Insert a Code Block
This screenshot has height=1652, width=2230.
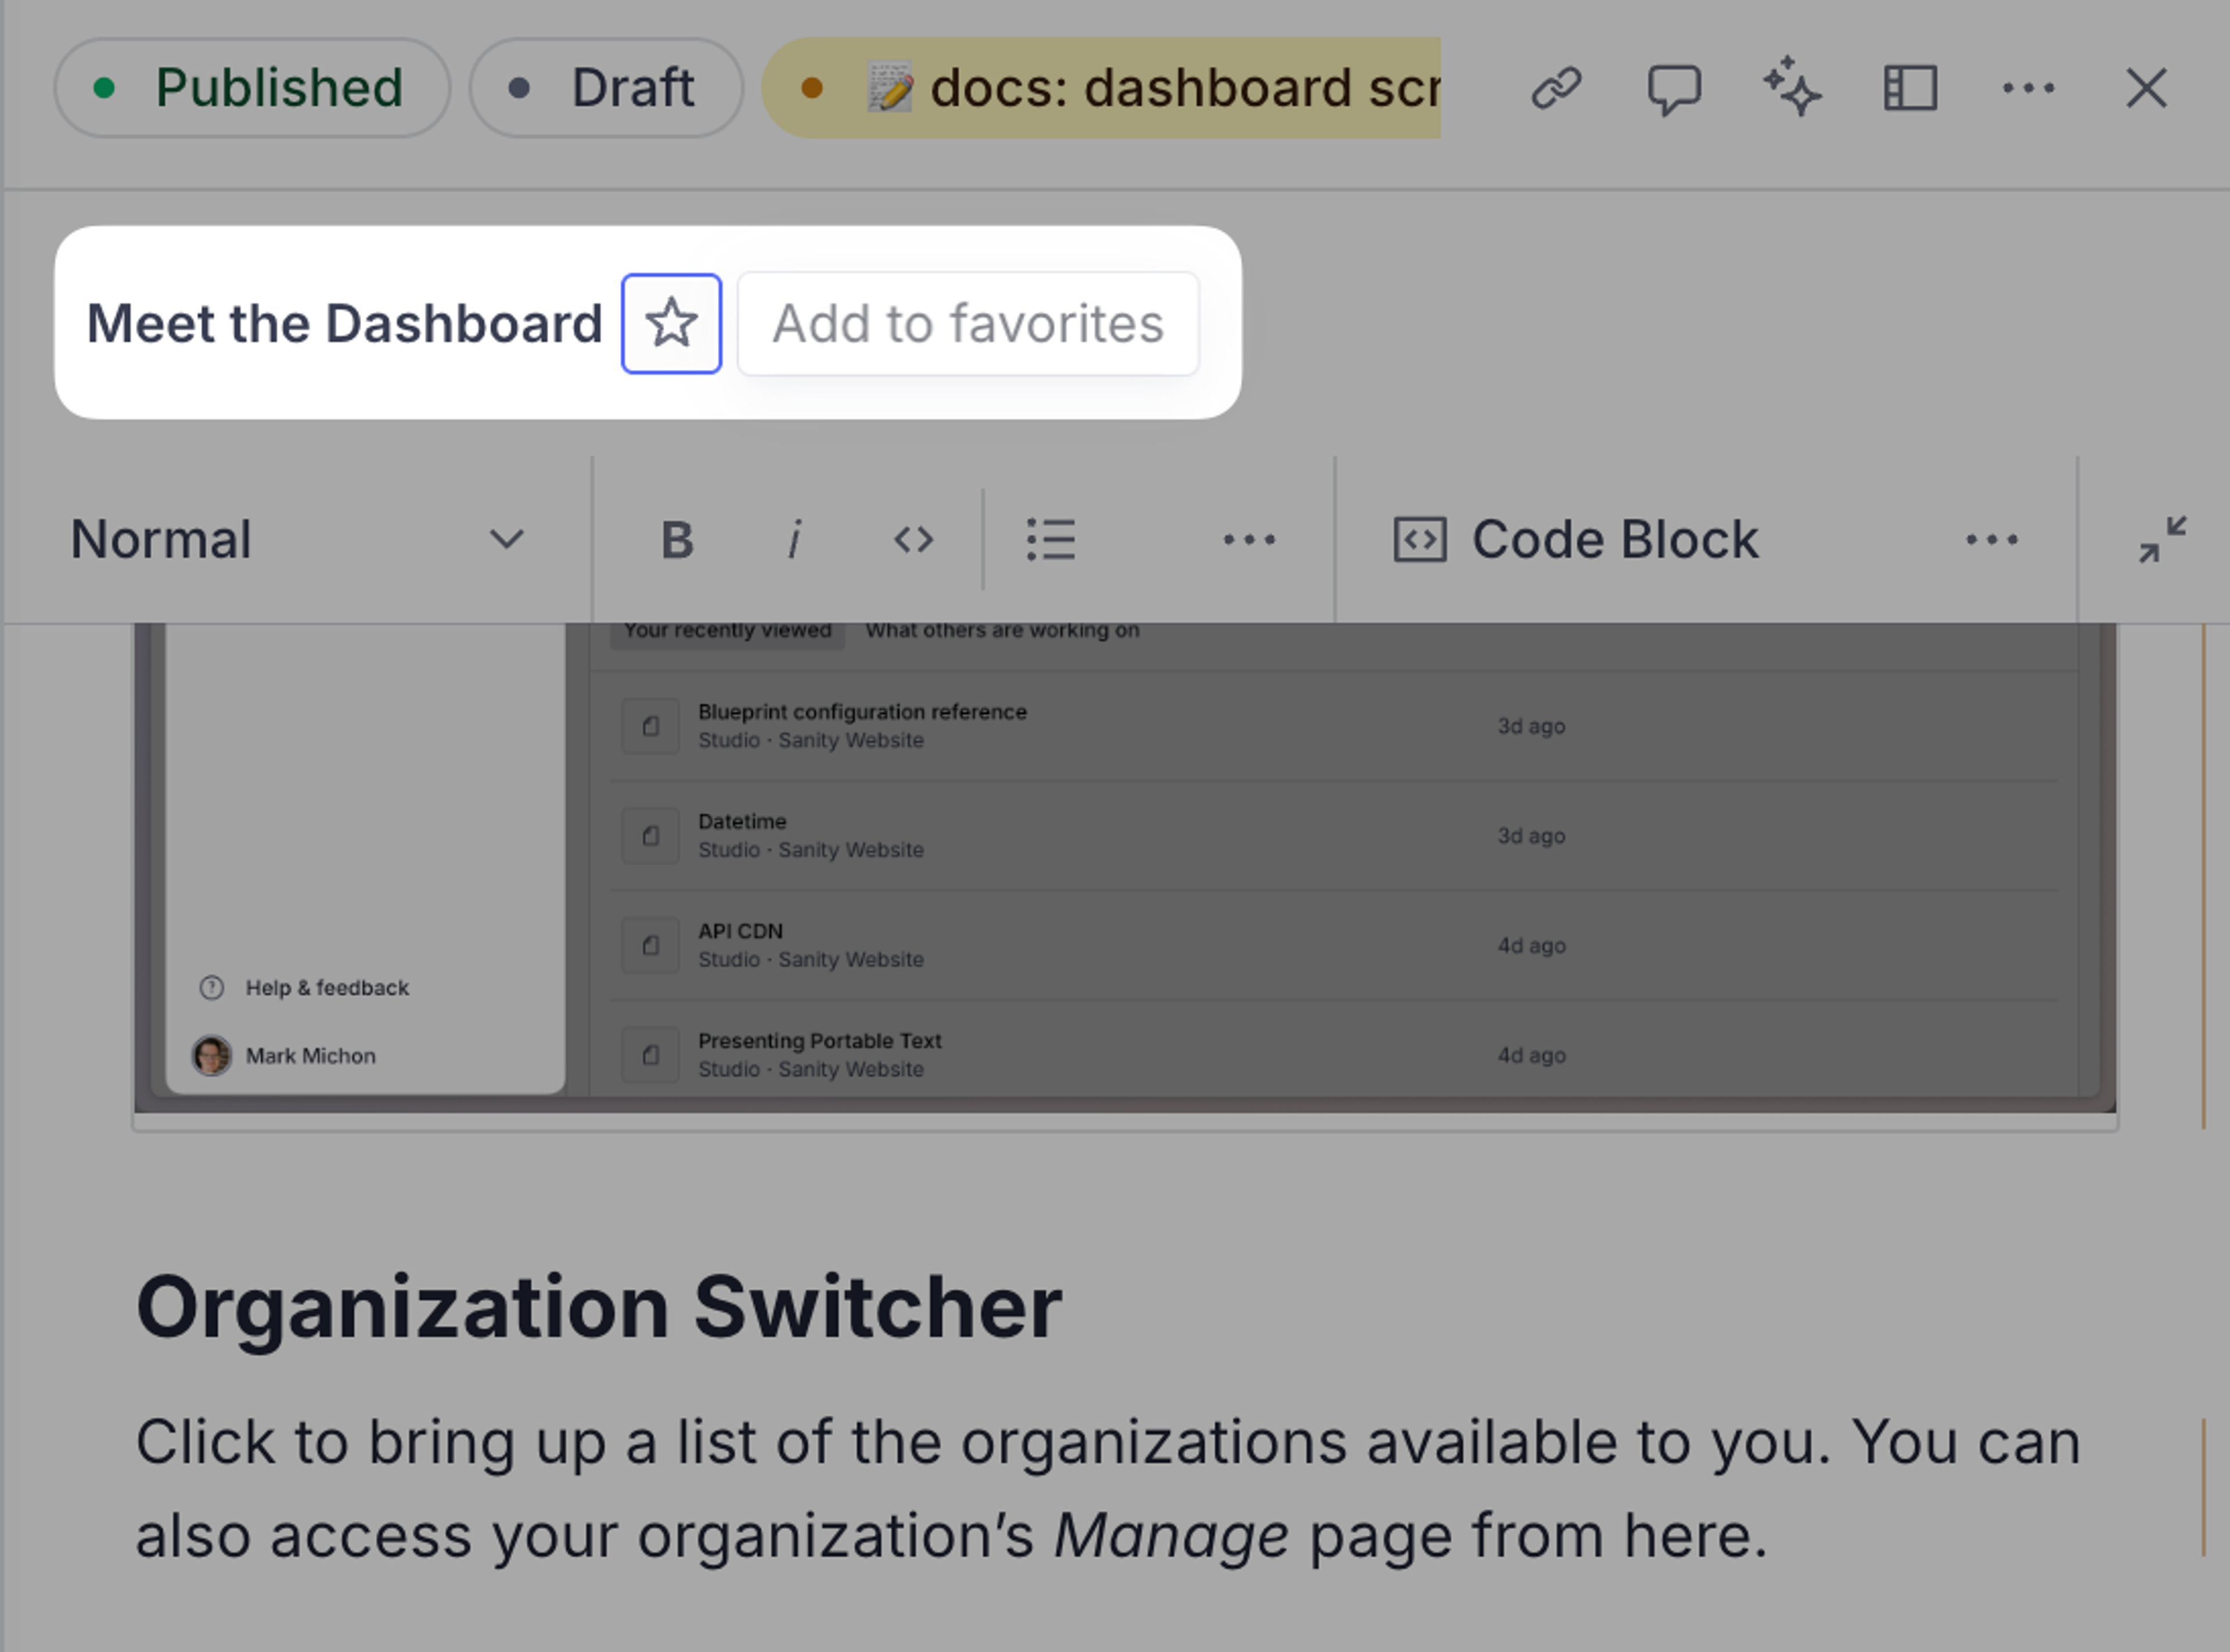point(1576,540)
